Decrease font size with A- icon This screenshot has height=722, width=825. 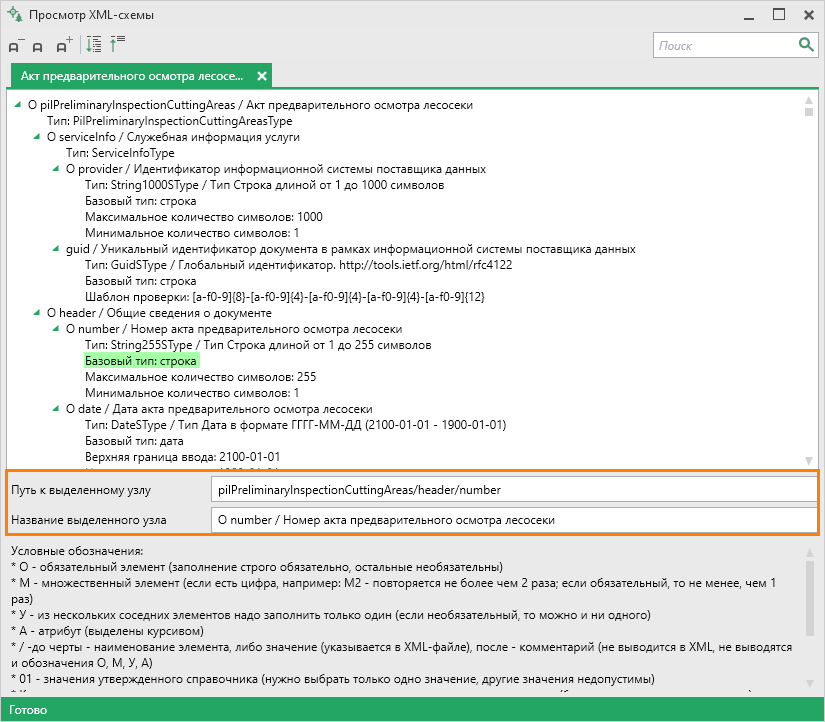click(x=16, y=45)
